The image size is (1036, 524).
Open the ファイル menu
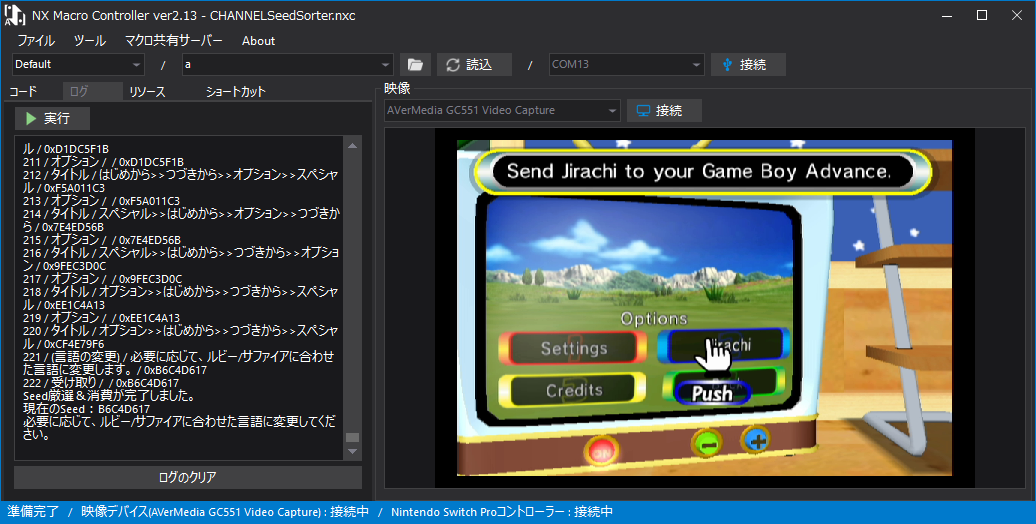tap(36, 40)
